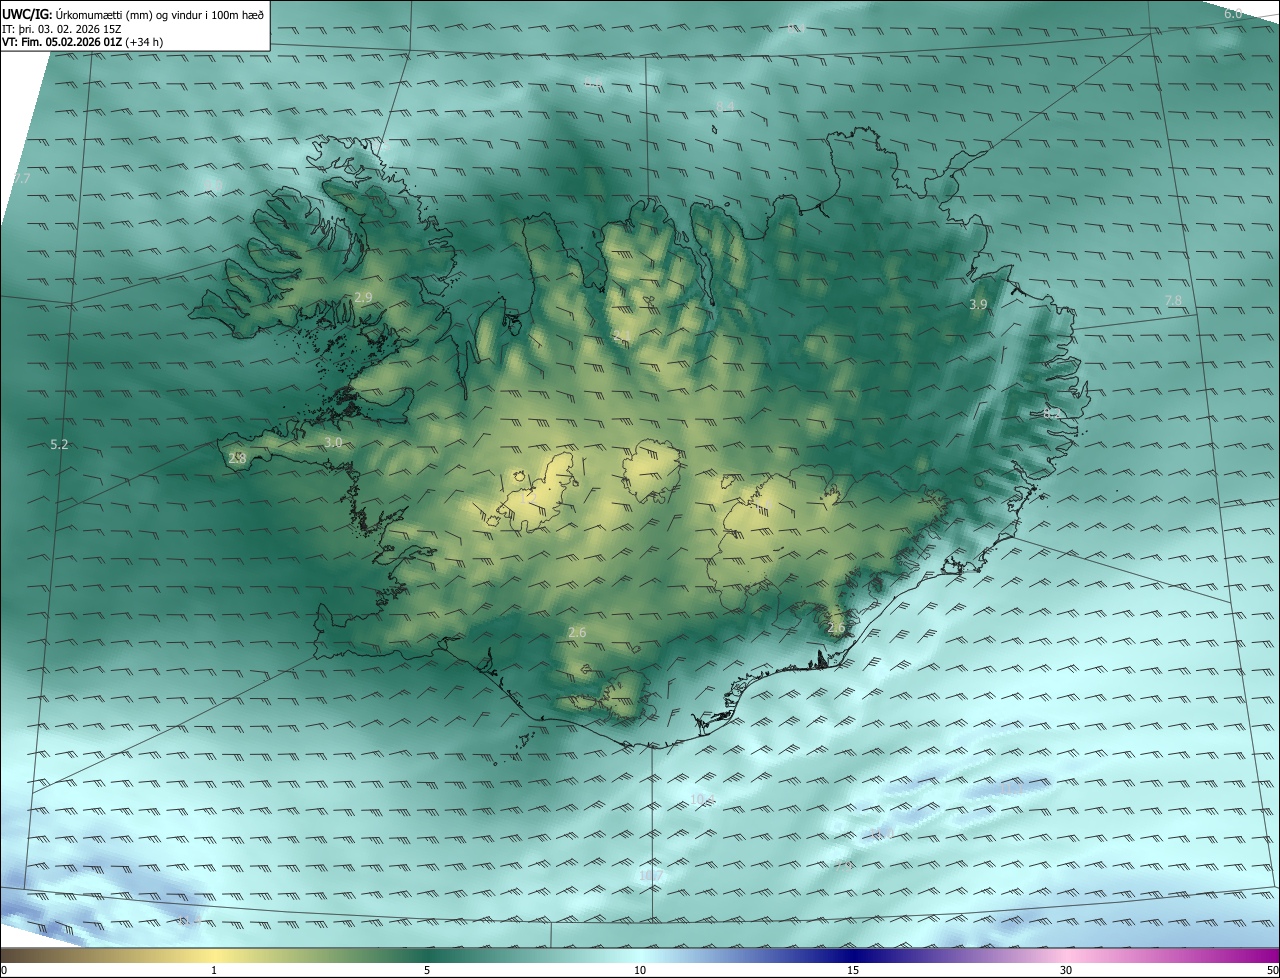1280x978 pixels.
Task: Select the valid time line "VT: Fim. 05.02.2026 01Z"
Action: [62, 42]
